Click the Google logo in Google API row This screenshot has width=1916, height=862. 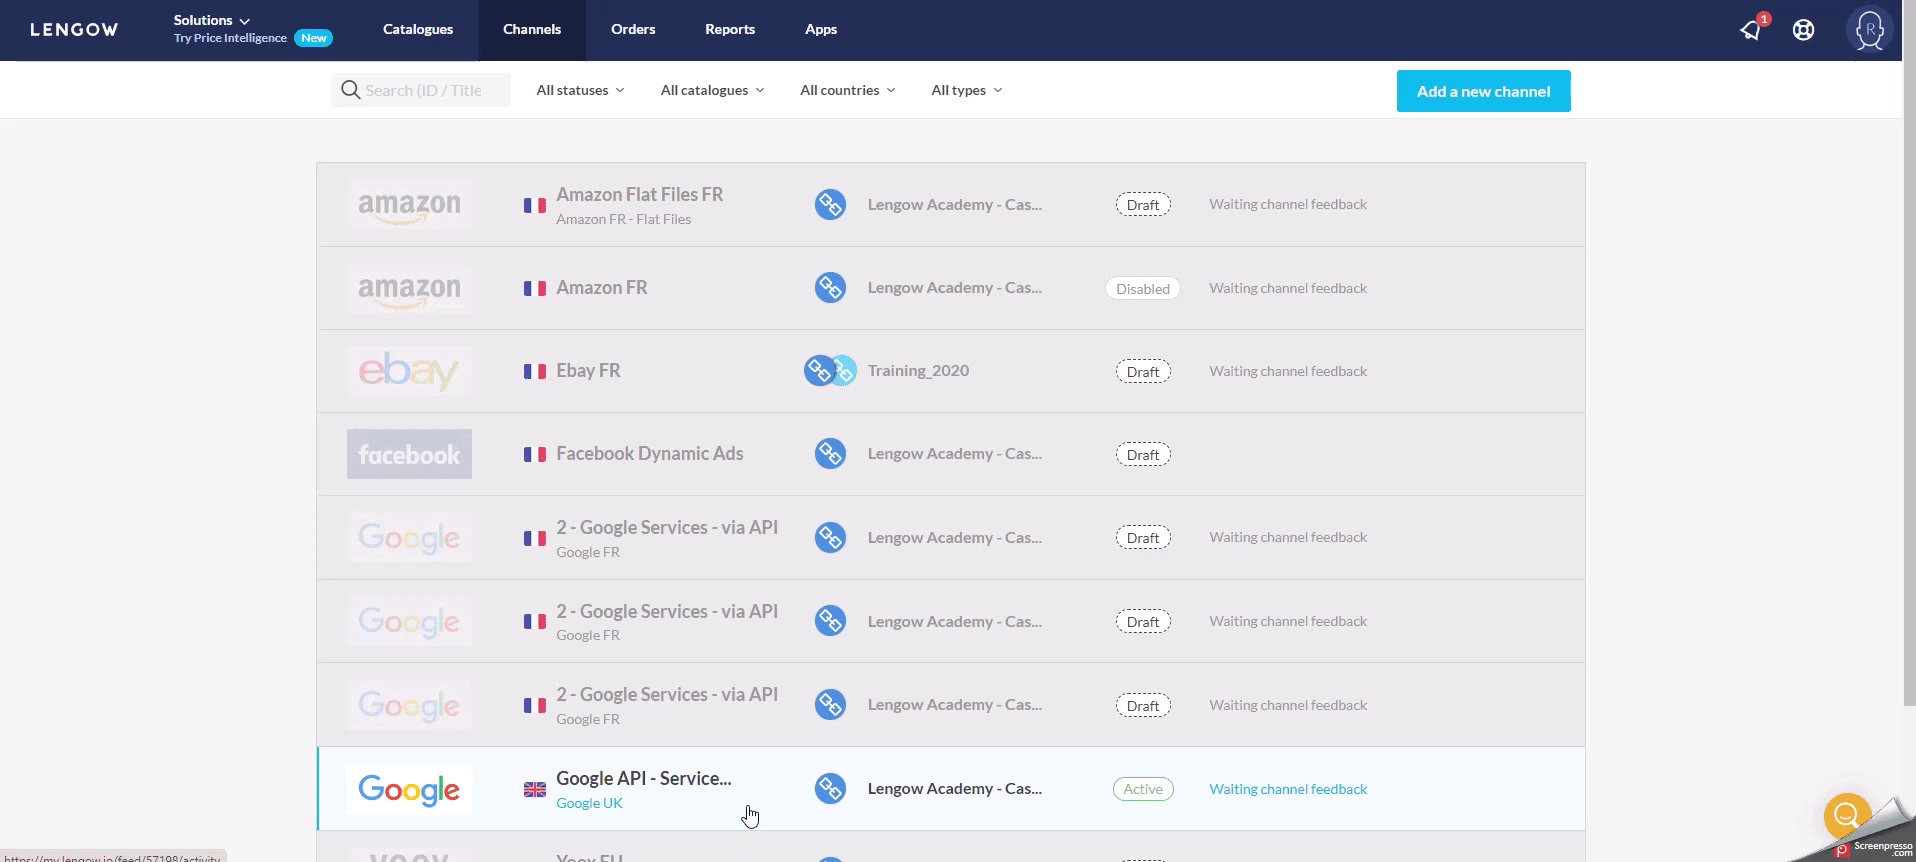coord(409,789)
